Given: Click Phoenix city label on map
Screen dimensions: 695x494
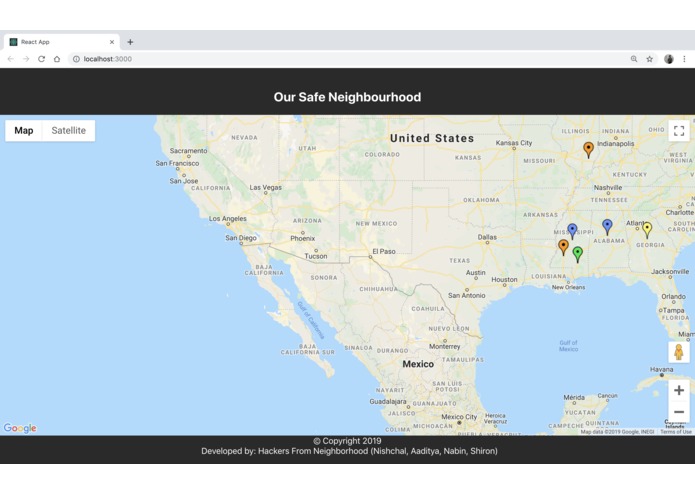Looking at the screenshot, I should pos(303,238).
